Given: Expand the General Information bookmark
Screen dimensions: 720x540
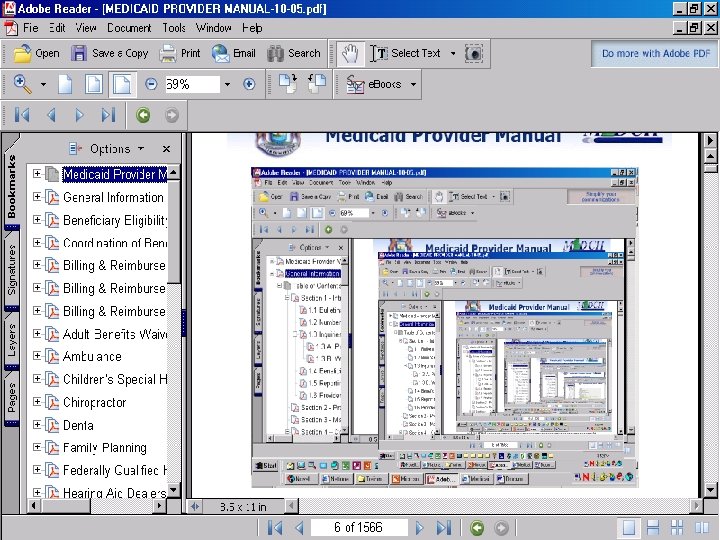Looking at the screenshot, I should pos(37,197).
